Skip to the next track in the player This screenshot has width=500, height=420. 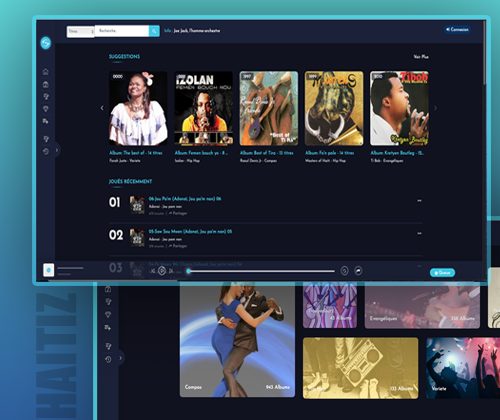(171, 271)
